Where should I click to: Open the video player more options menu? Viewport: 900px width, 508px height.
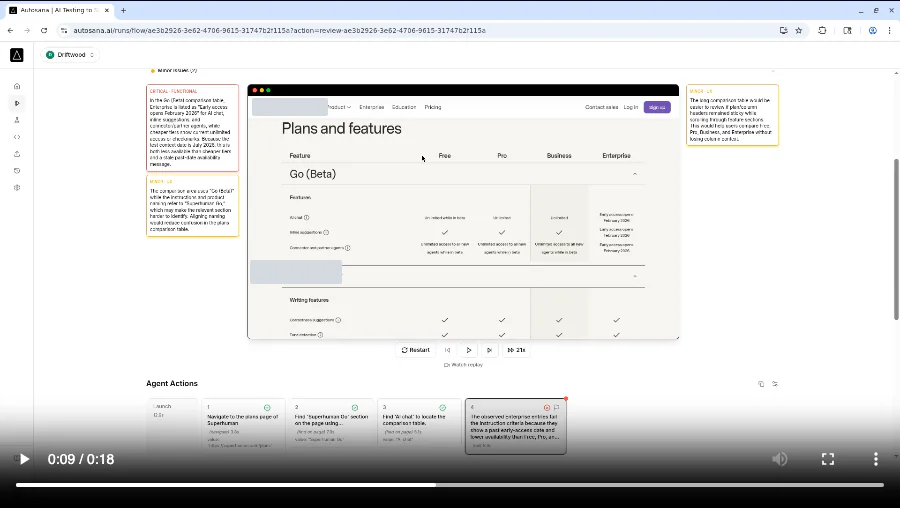click(x=875, y=459)
